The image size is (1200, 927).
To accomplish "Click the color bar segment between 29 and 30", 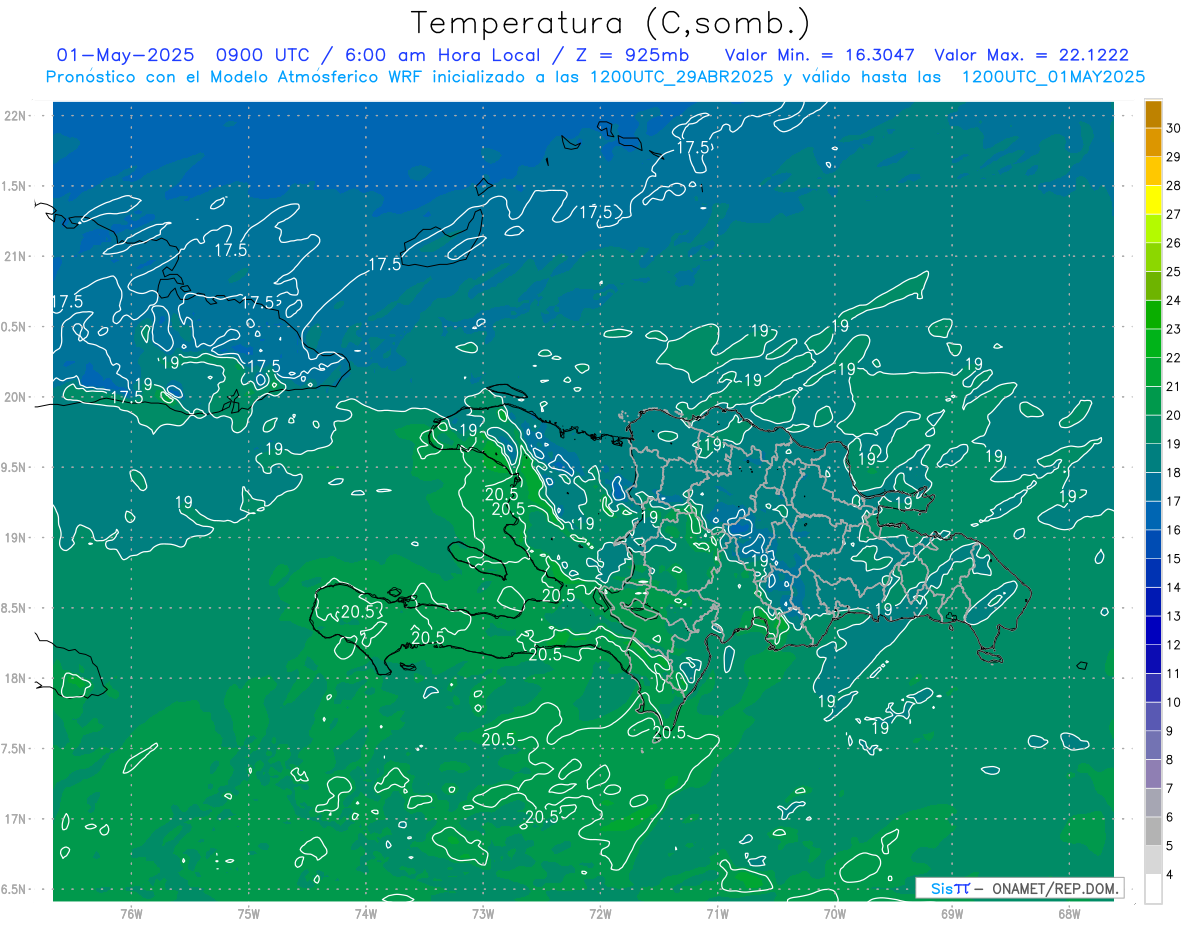I will click(1153, 143).
